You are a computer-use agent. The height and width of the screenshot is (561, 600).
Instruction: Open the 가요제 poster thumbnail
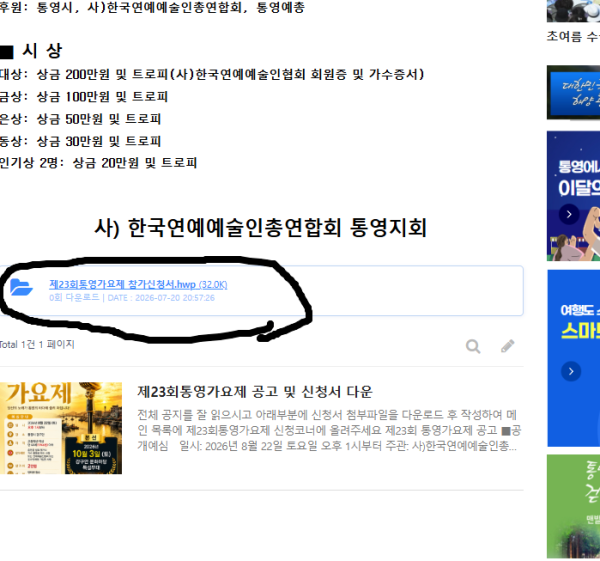click(x=61, y=428)
